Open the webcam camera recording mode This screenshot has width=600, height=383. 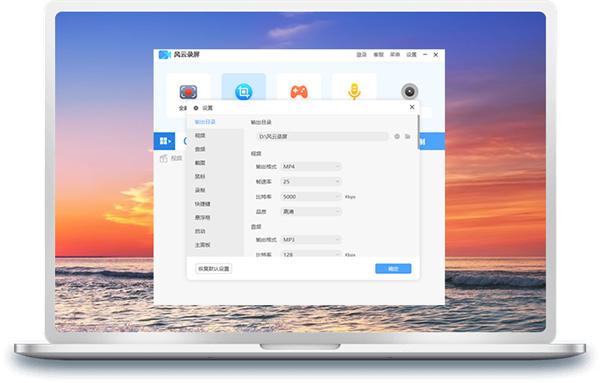point(409,92)
